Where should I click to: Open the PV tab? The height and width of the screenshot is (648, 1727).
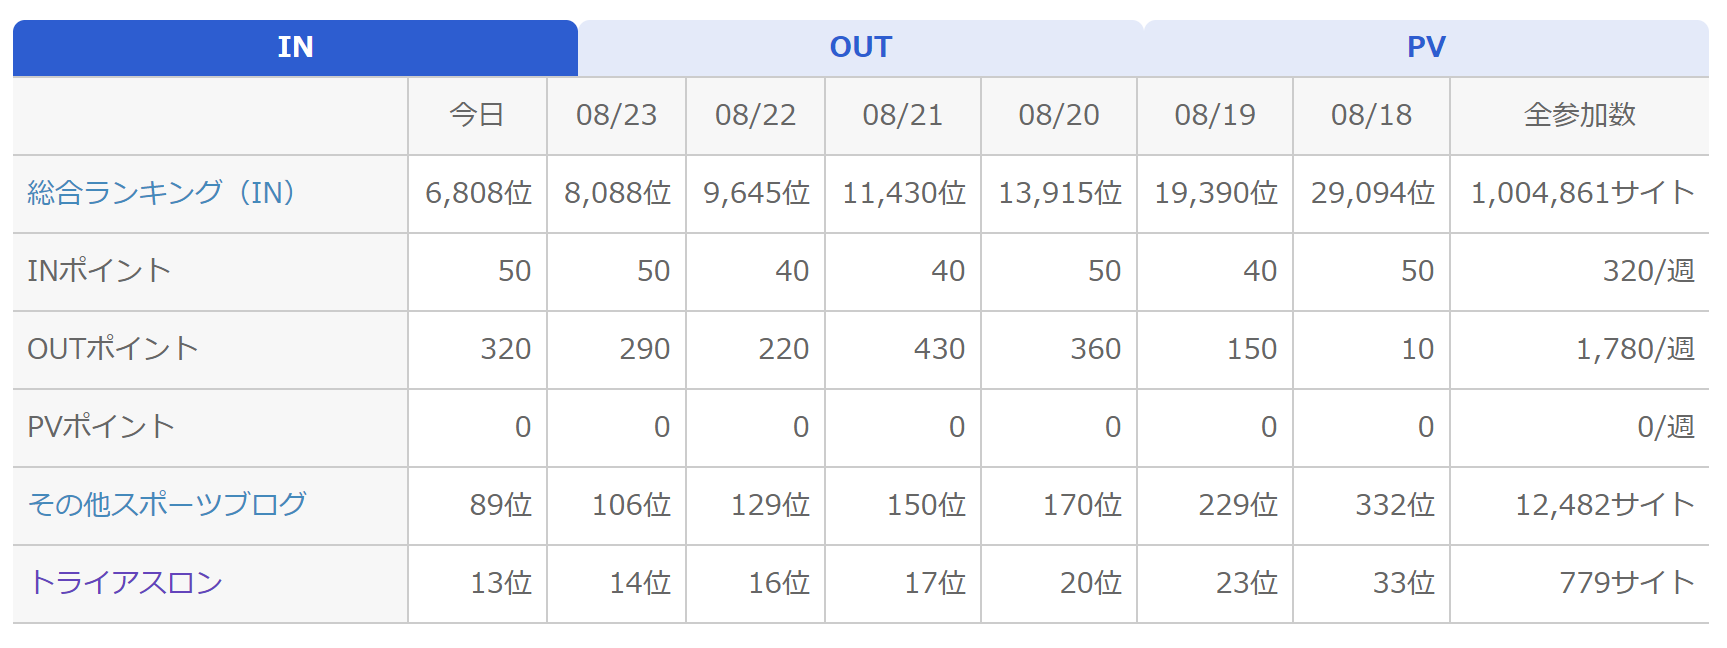[x=1426, y=47]
